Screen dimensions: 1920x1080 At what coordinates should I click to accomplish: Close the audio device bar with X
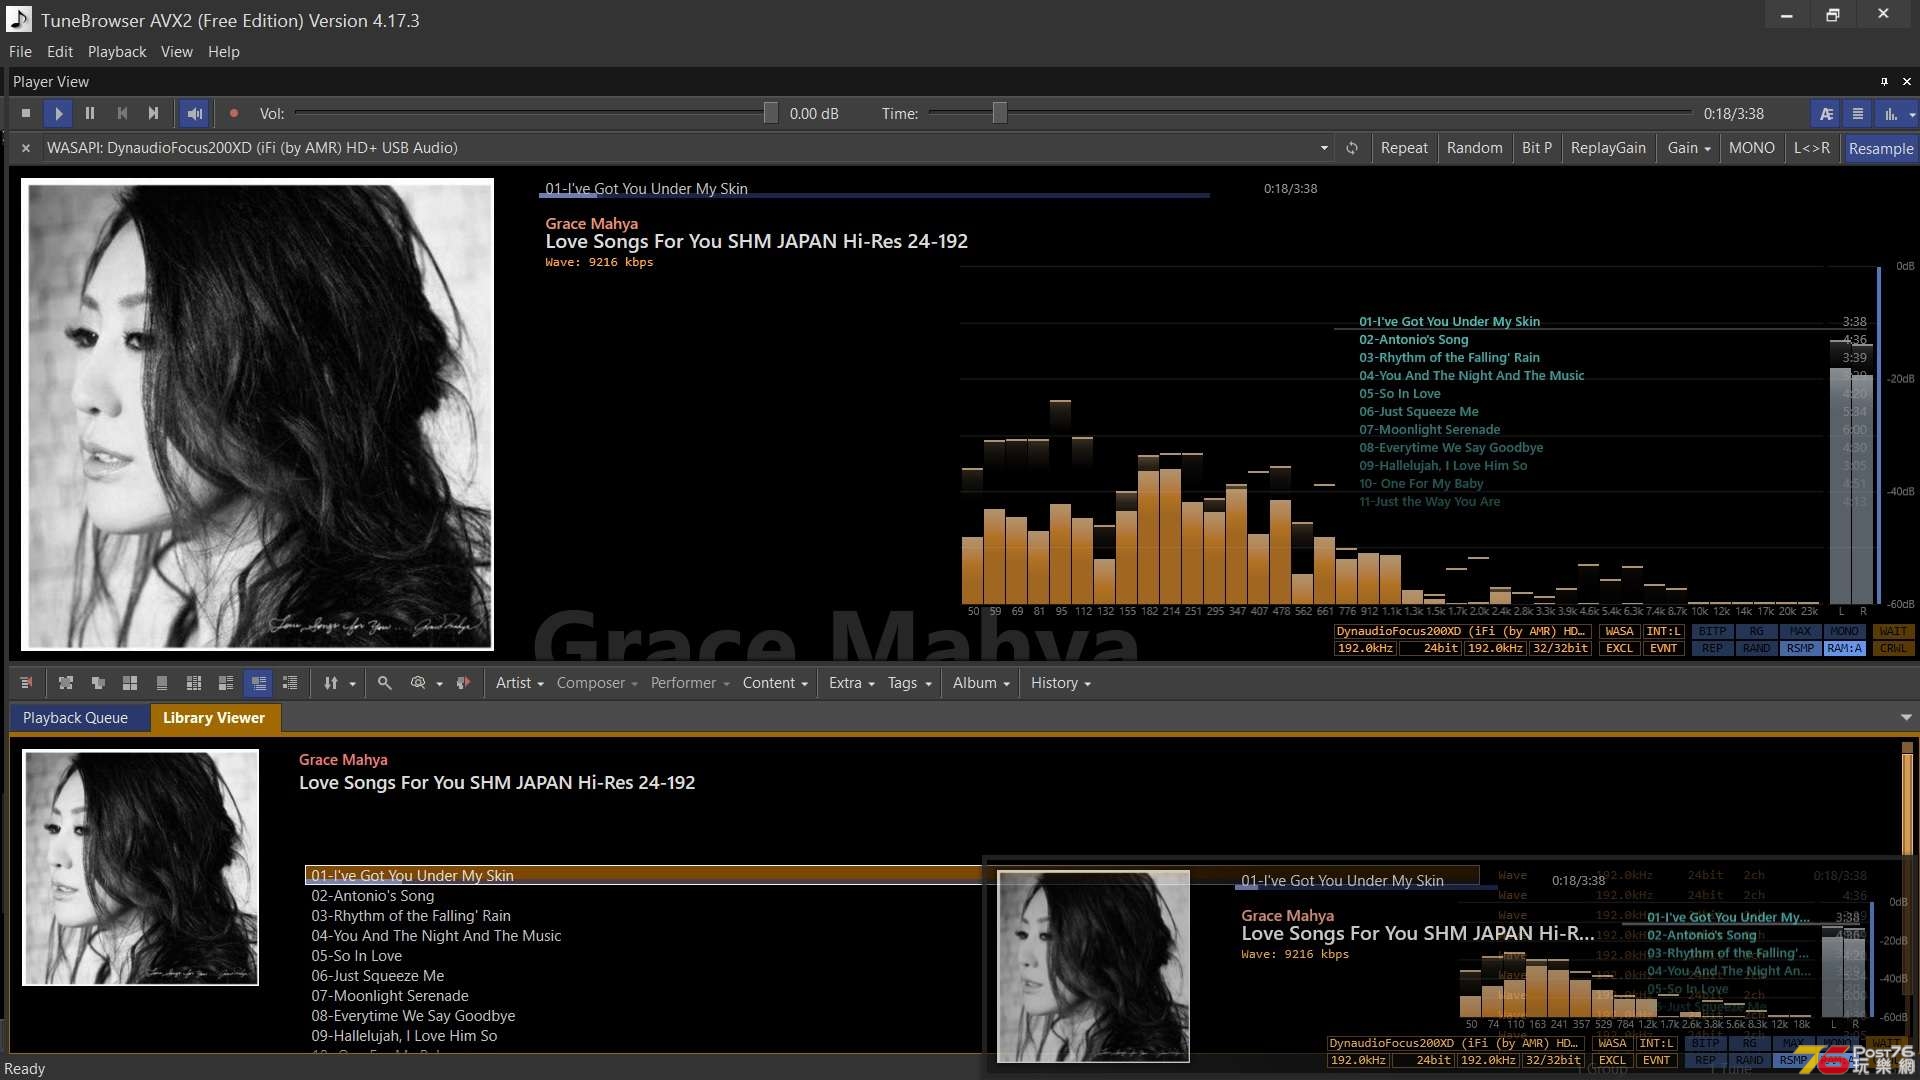click(x=26, y=148)
